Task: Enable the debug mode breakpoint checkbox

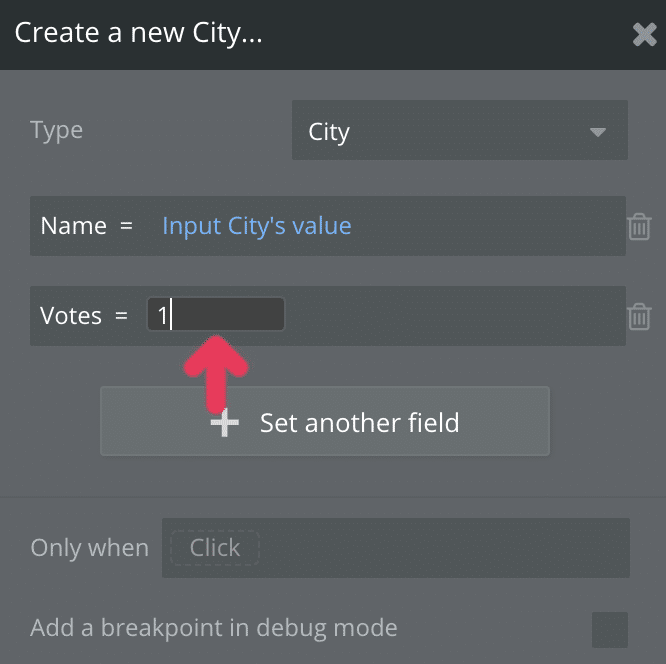Action: click(x=610, y=629)
